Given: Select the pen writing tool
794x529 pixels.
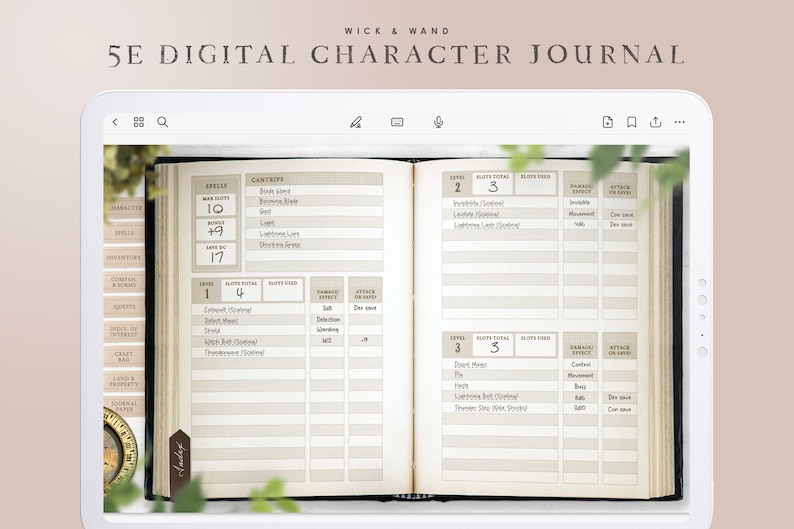Looking at the screenshot, I should tap(356, 122).
